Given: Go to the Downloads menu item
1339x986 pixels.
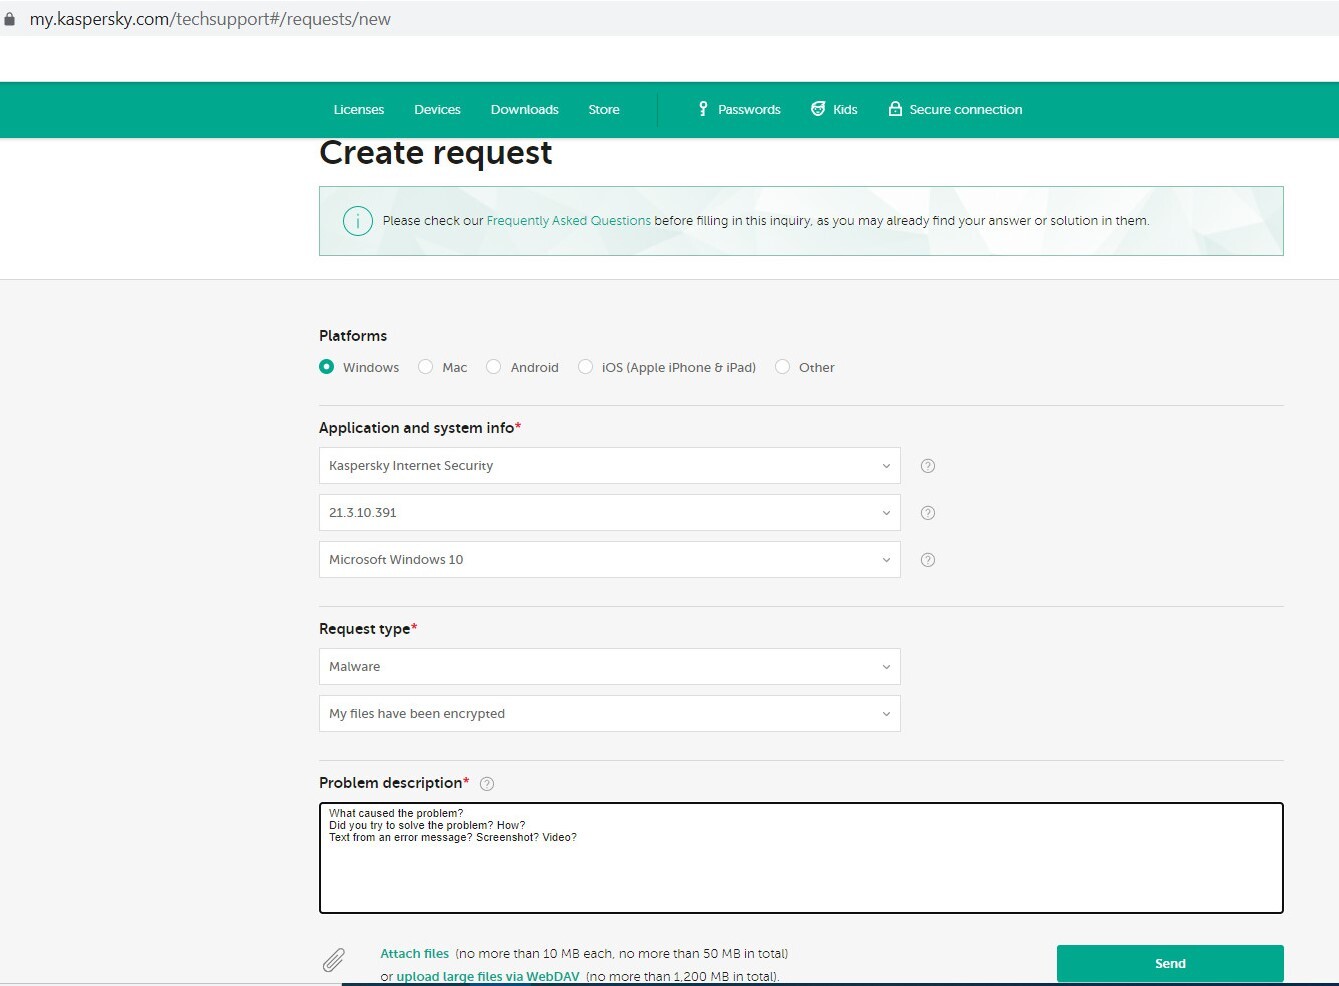Looking at the screenshot, I should pos(524,110).
